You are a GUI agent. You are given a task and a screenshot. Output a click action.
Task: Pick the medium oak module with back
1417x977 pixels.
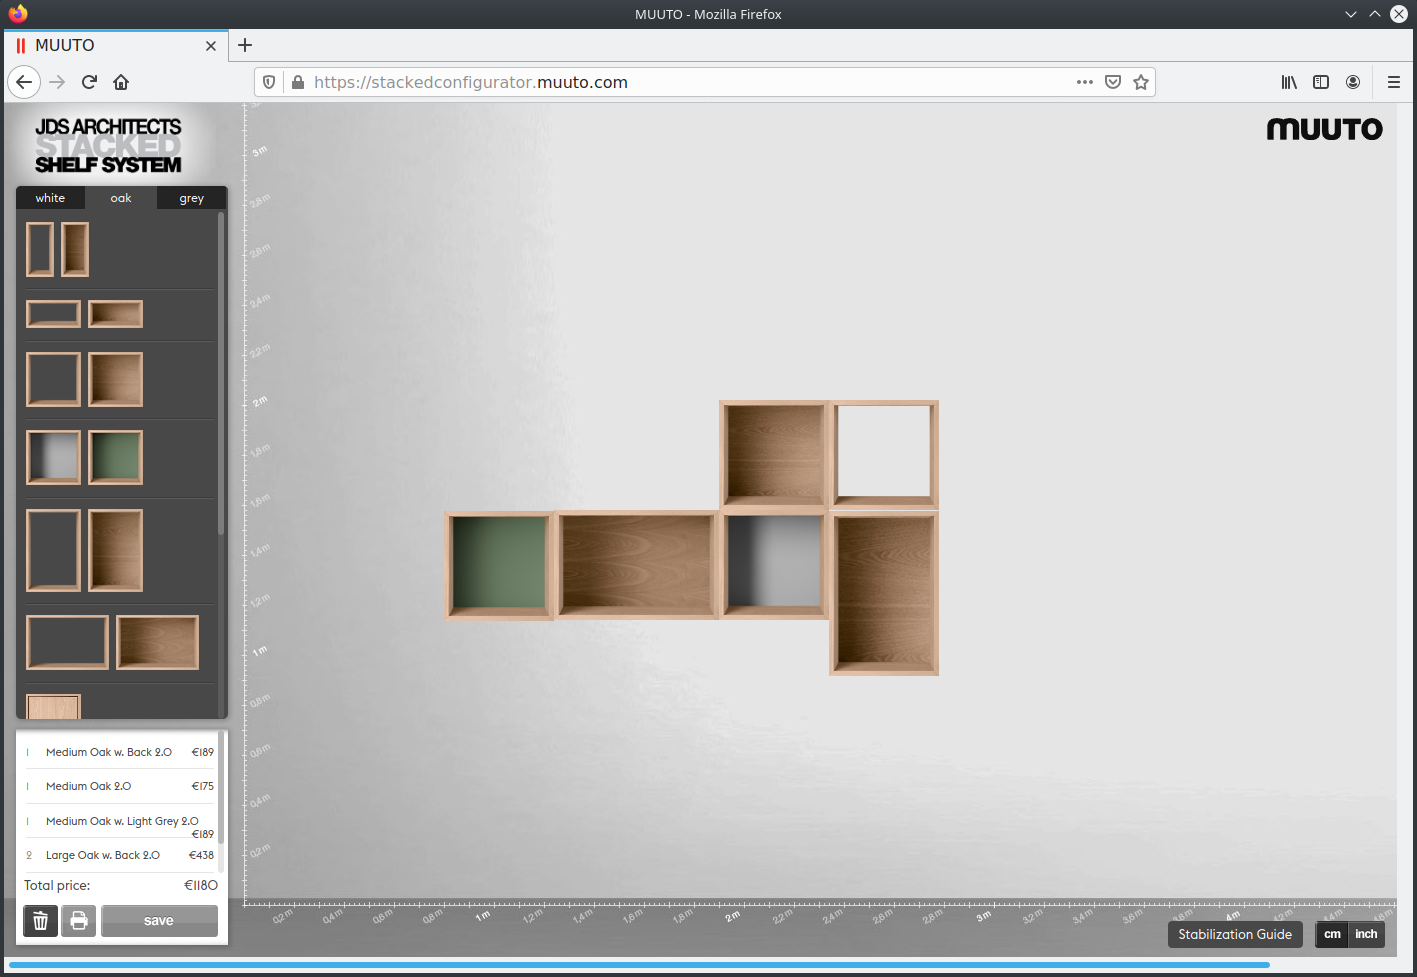click(x=115, y=379)
